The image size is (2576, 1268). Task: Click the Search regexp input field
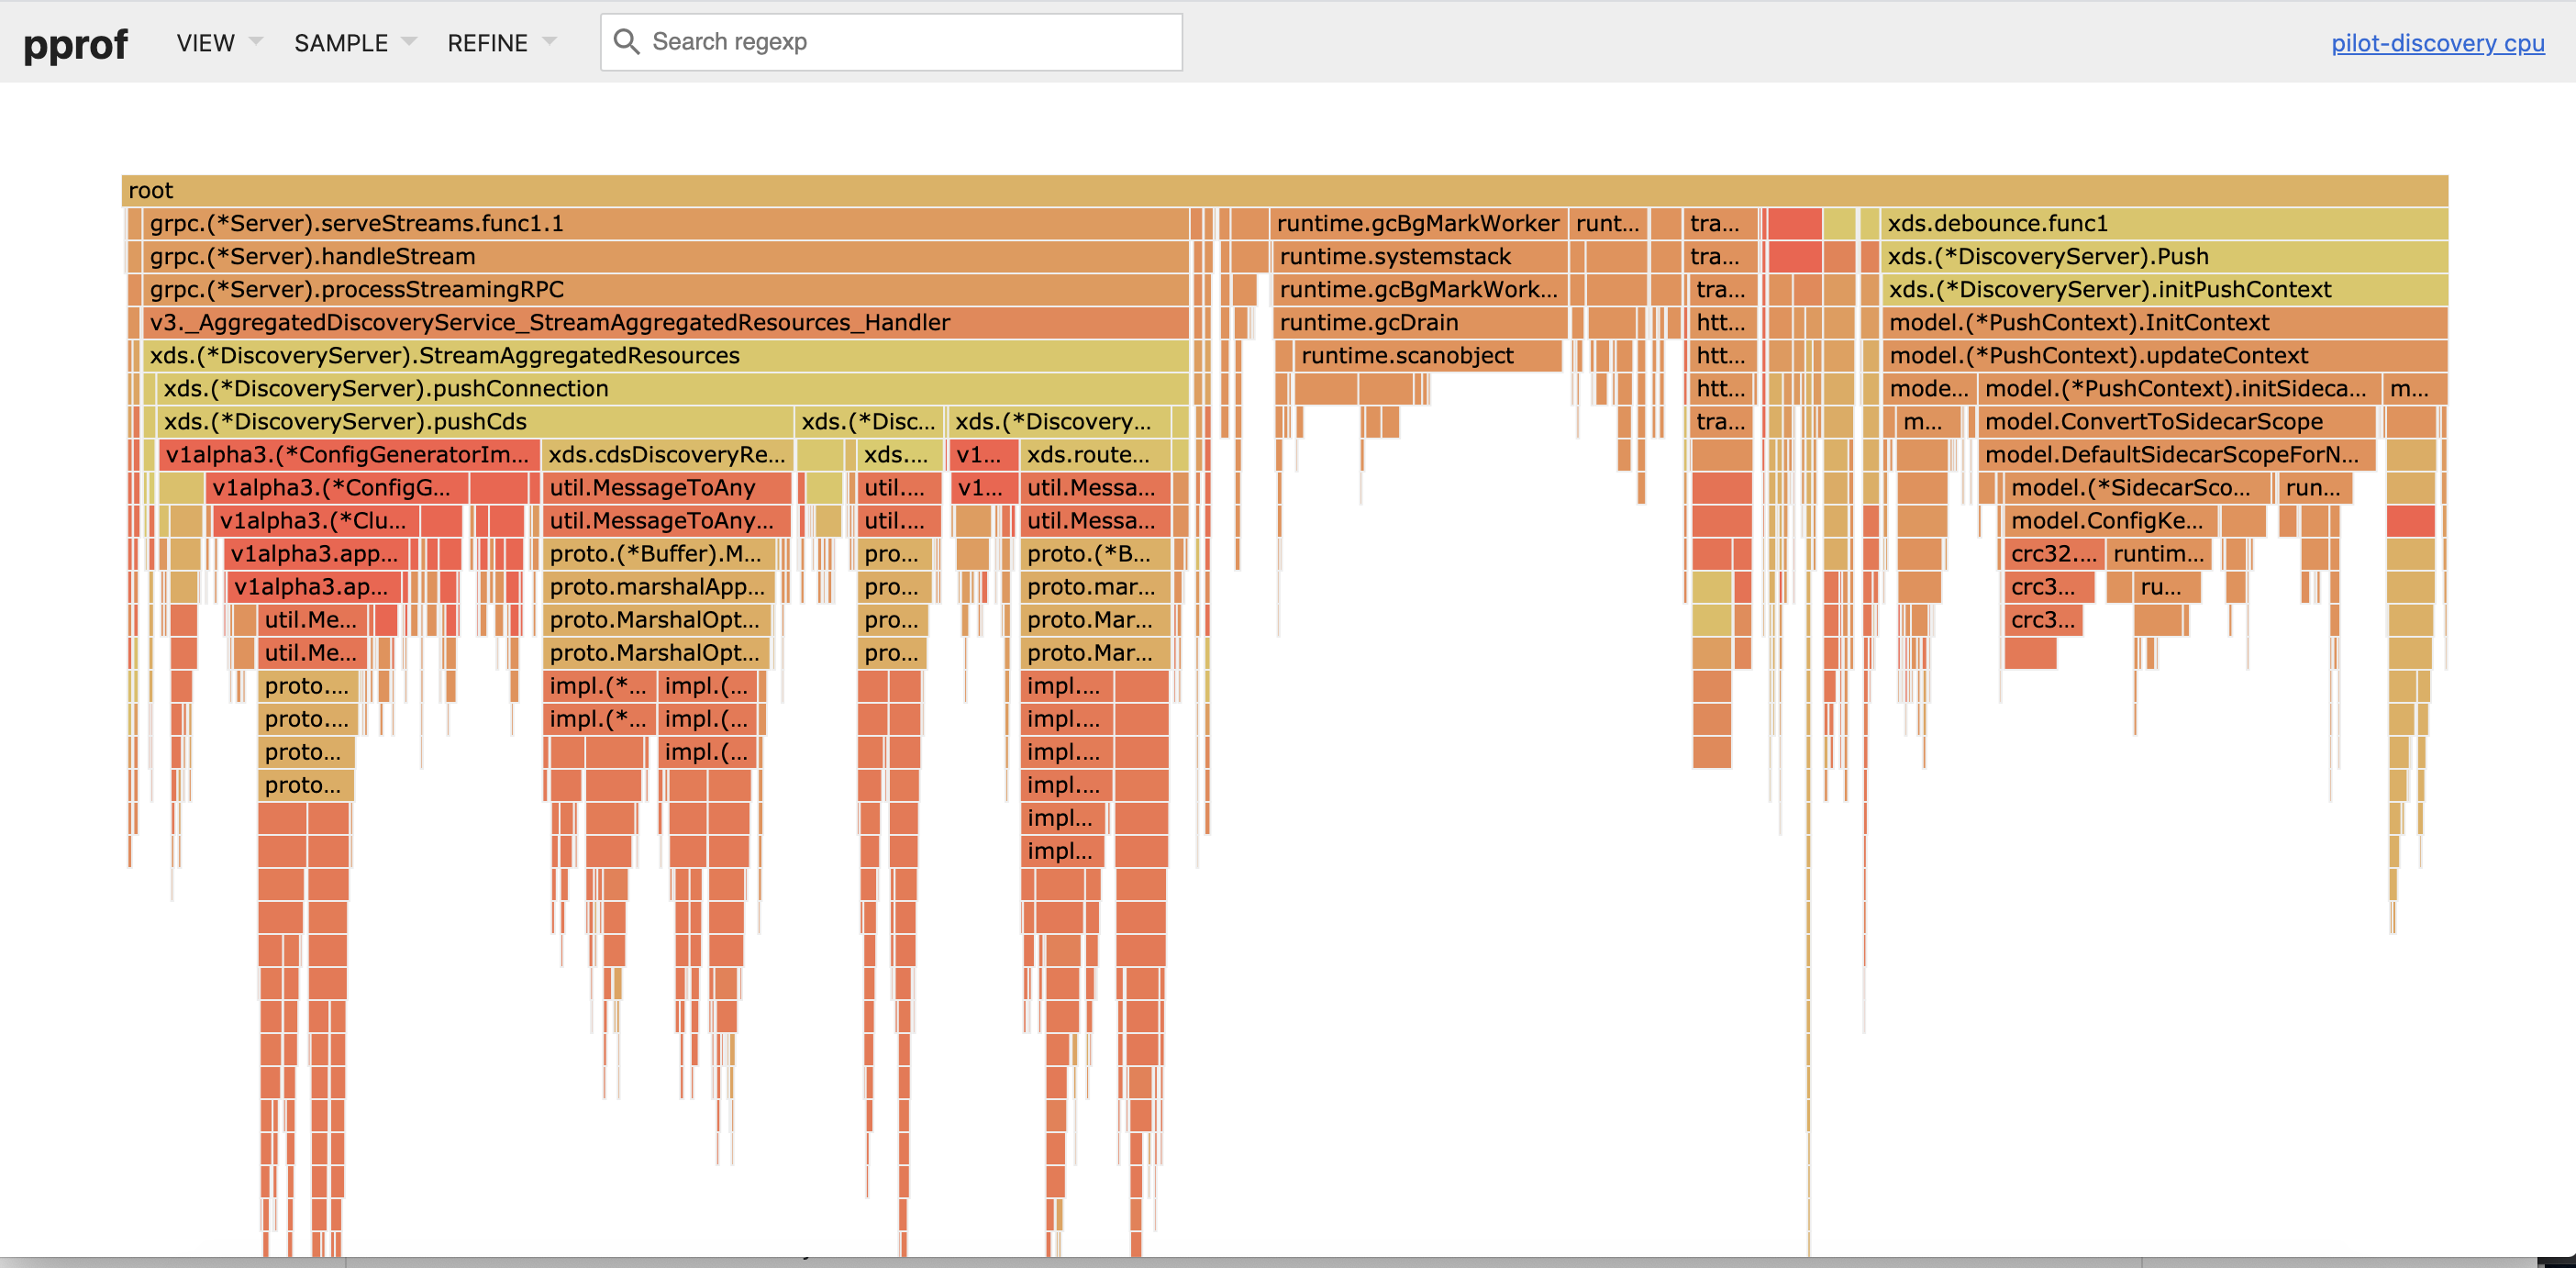pyautogui.click(x=900, y=42)
